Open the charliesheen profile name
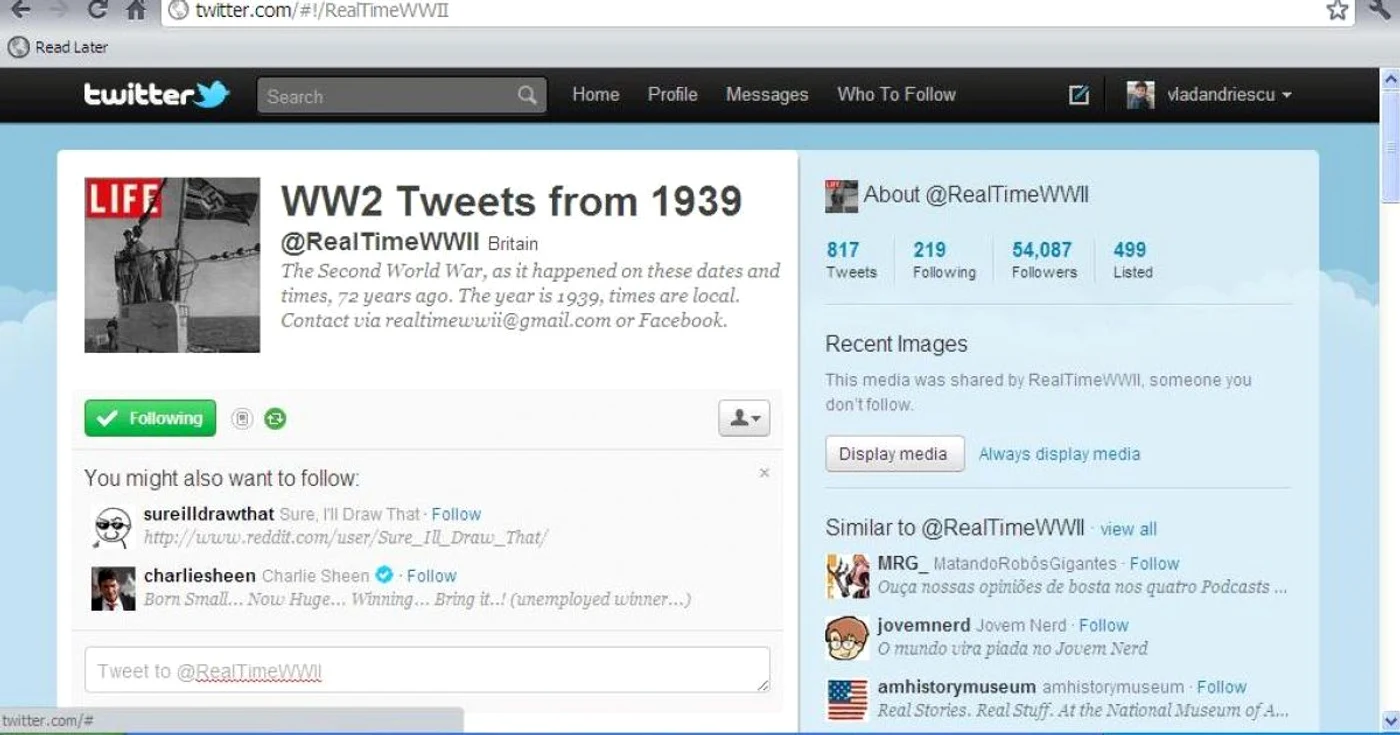 (x=200, y=576)
